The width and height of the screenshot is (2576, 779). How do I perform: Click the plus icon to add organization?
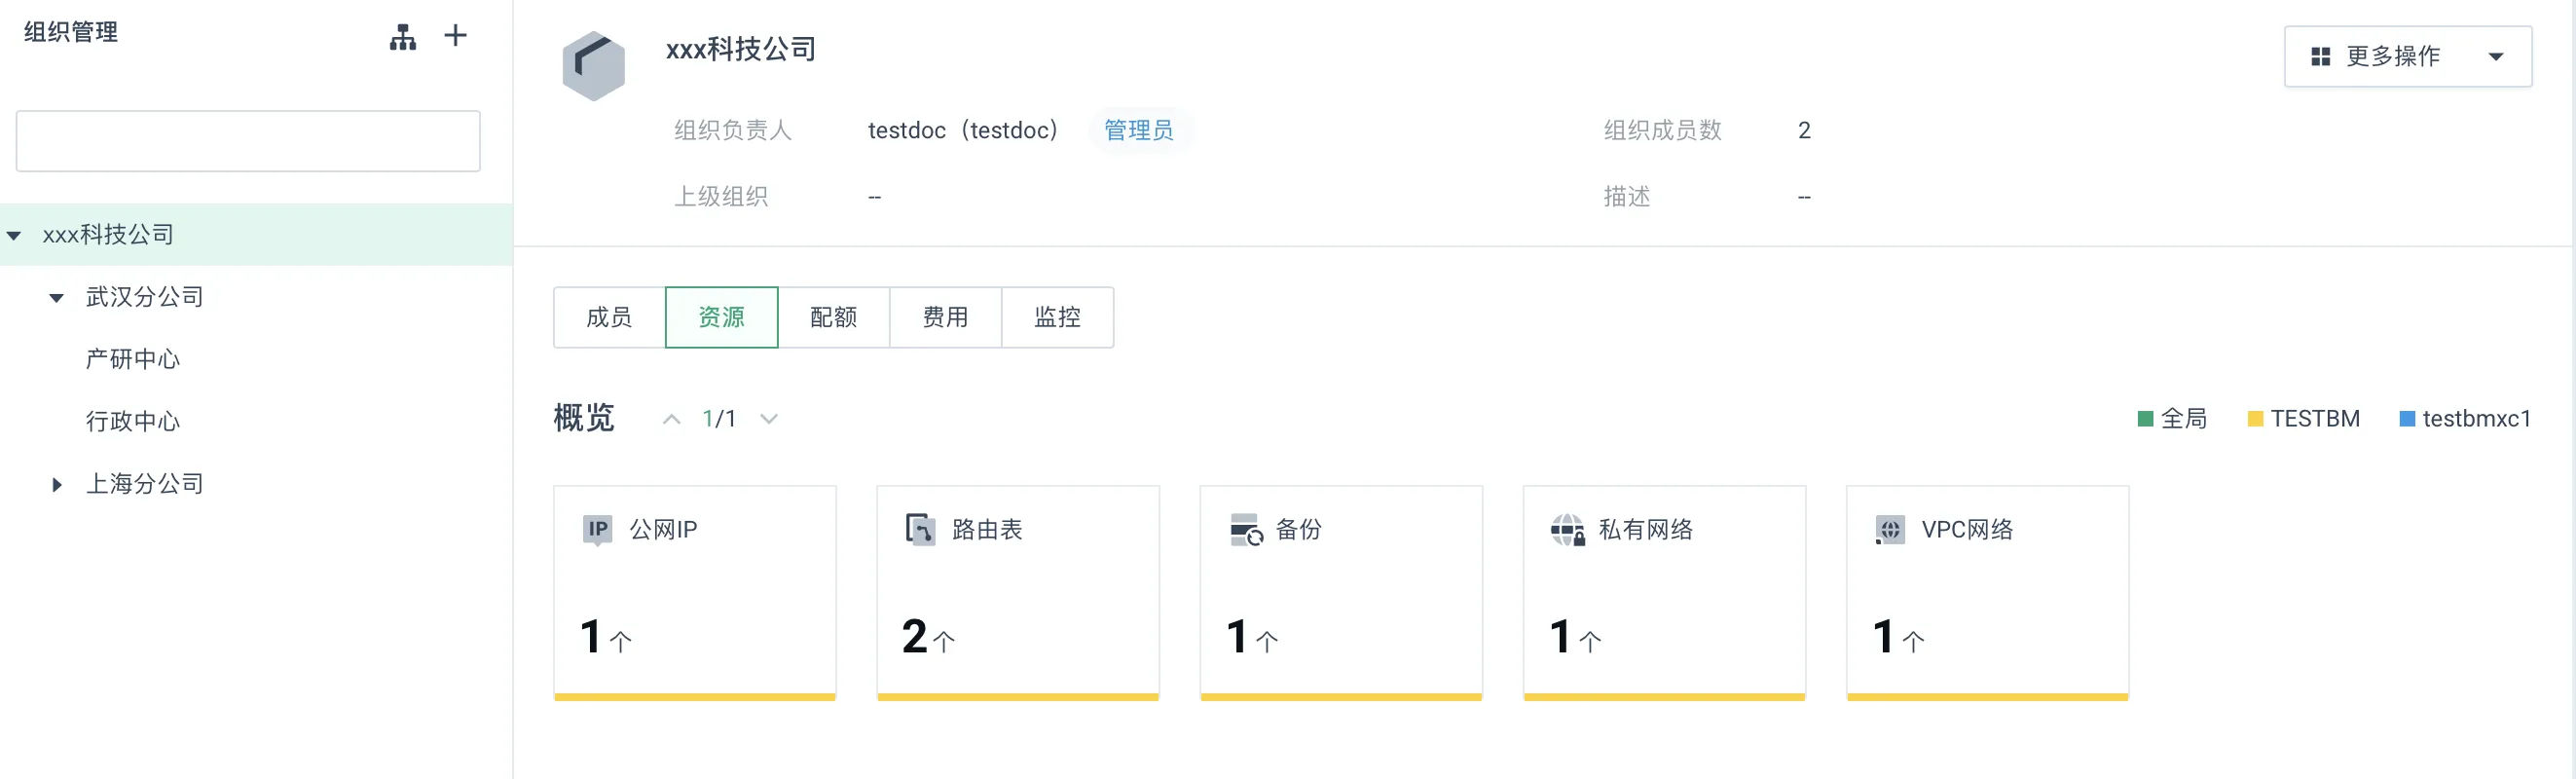point(456,36)
